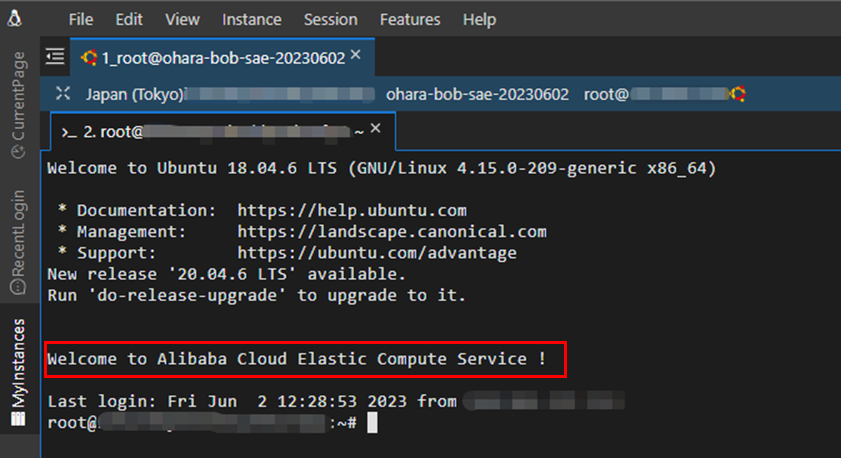Open the Edit menu
The height and width of the screenshot is (458, 841).
(x=129, y=19)
